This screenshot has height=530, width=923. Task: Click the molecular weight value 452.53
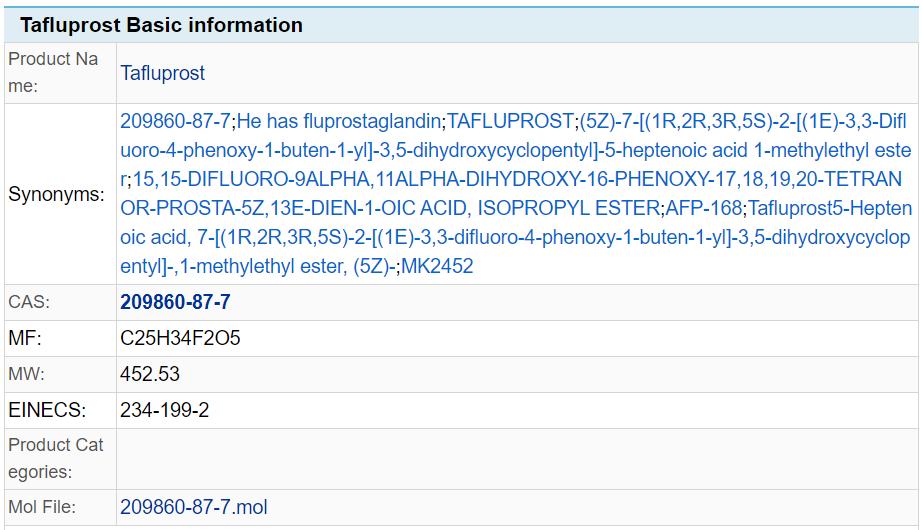[x=150, y=374]
